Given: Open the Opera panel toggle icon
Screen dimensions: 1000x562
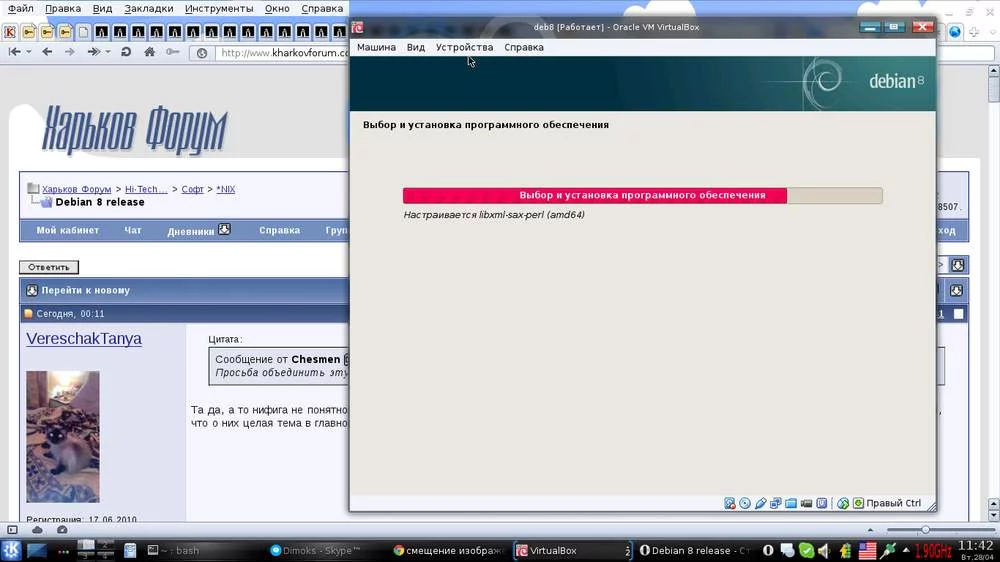Looking at the screenshot, I should 12,529.
